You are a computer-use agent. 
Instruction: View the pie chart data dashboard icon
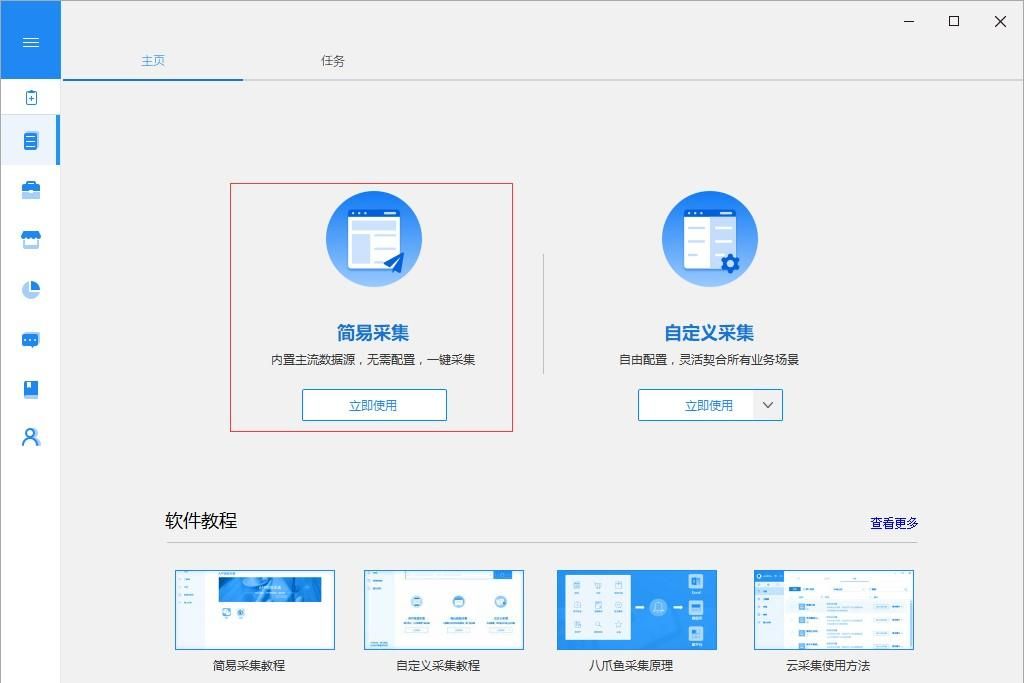[x=31, y=289]
